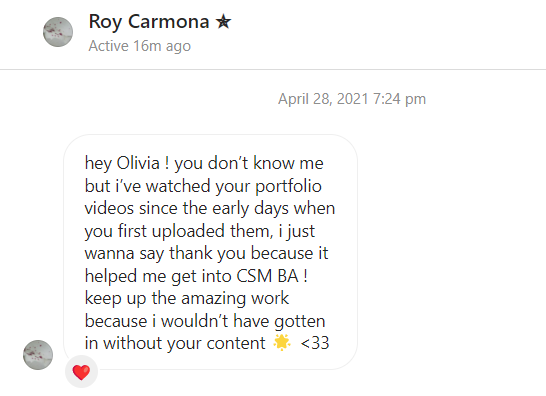
Task: Open Roy Carmona's header profile picture
Action: click(58, 32)
